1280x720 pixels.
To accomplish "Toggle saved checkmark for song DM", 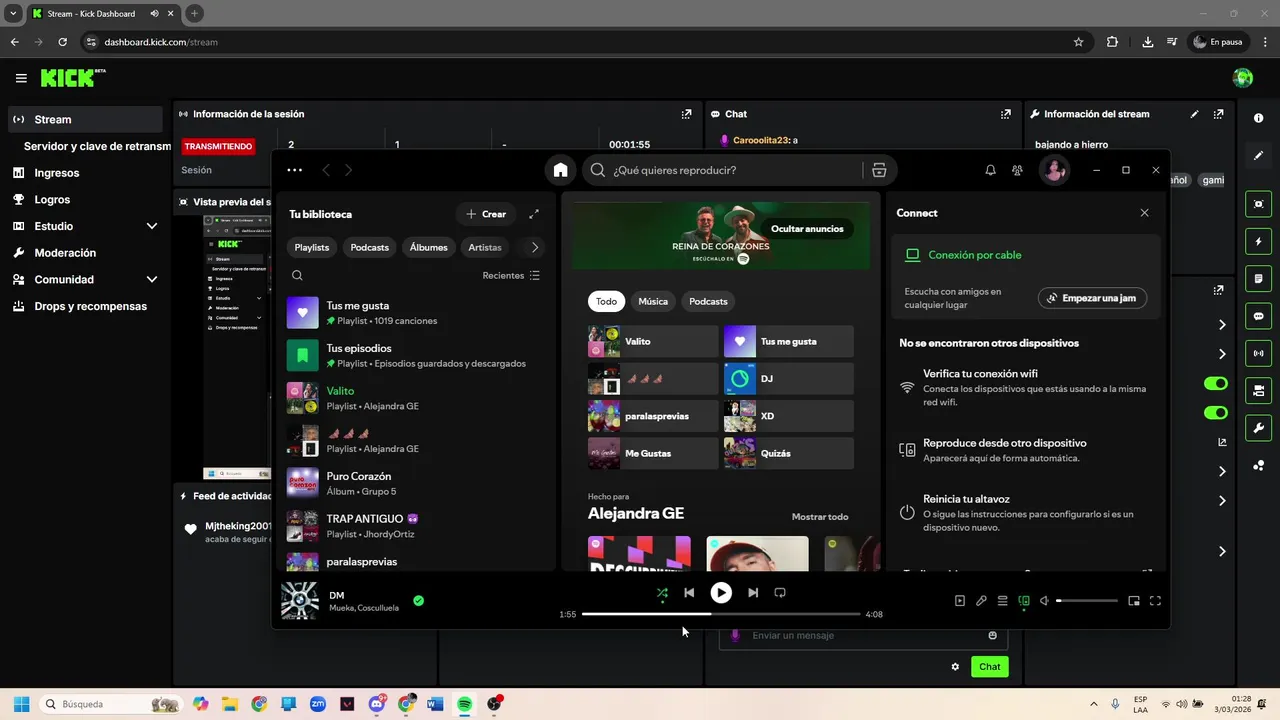I will coord(418,601).
